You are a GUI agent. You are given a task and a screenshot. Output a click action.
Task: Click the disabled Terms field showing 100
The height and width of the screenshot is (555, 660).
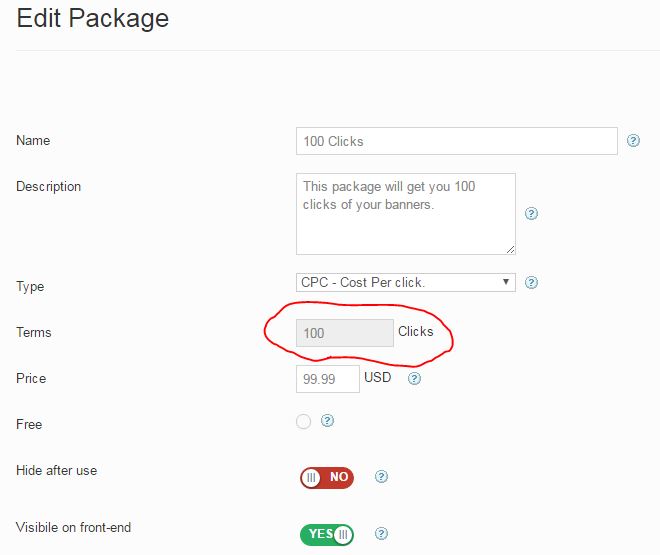(345, 333)
